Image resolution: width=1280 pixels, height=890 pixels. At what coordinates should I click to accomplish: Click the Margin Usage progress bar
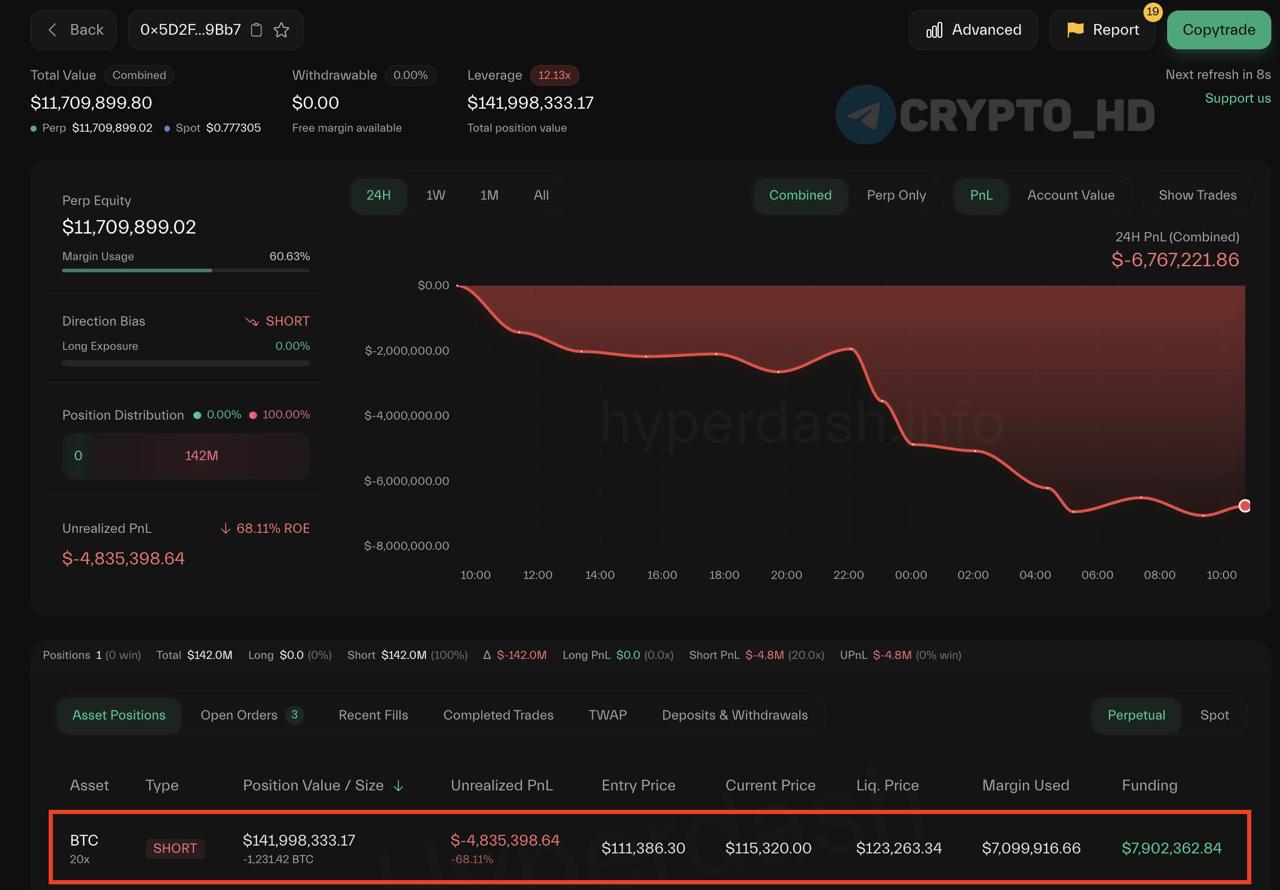pyautogui.click(x=186, y=270)
